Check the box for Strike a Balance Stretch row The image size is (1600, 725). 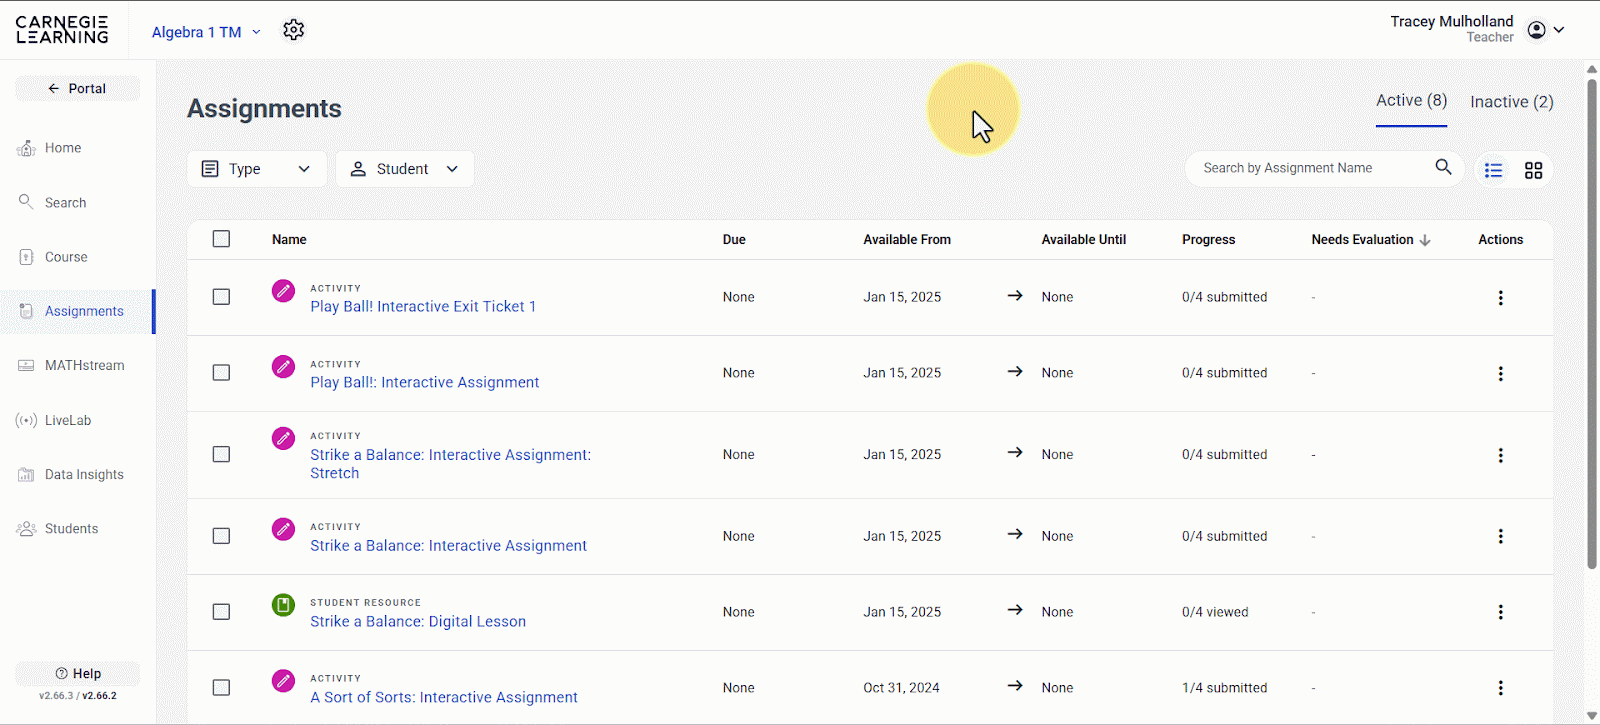click(221, 454)
